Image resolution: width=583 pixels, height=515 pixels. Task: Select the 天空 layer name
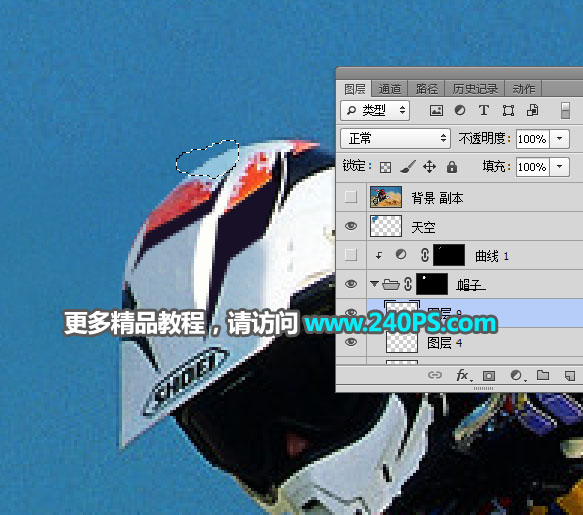coord(423,227)
